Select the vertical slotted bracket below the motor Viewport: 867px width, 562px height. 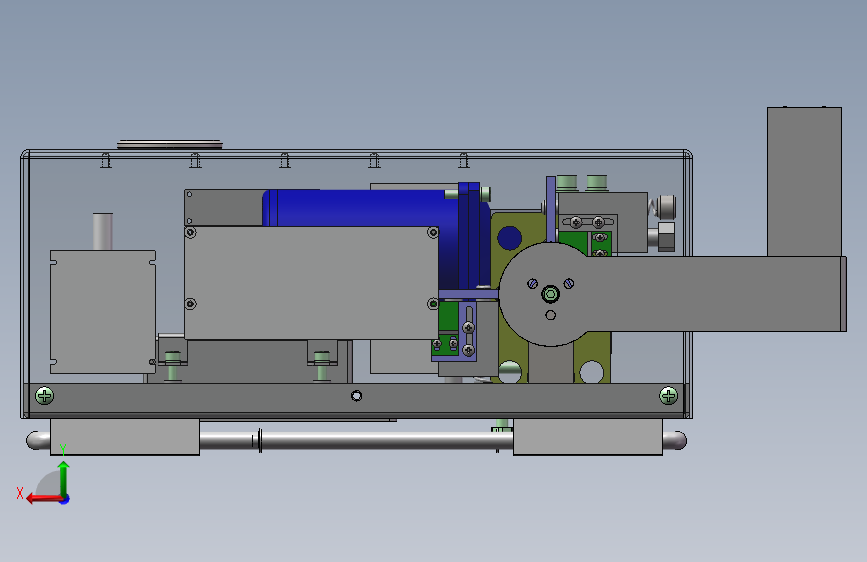click(468, 331)
